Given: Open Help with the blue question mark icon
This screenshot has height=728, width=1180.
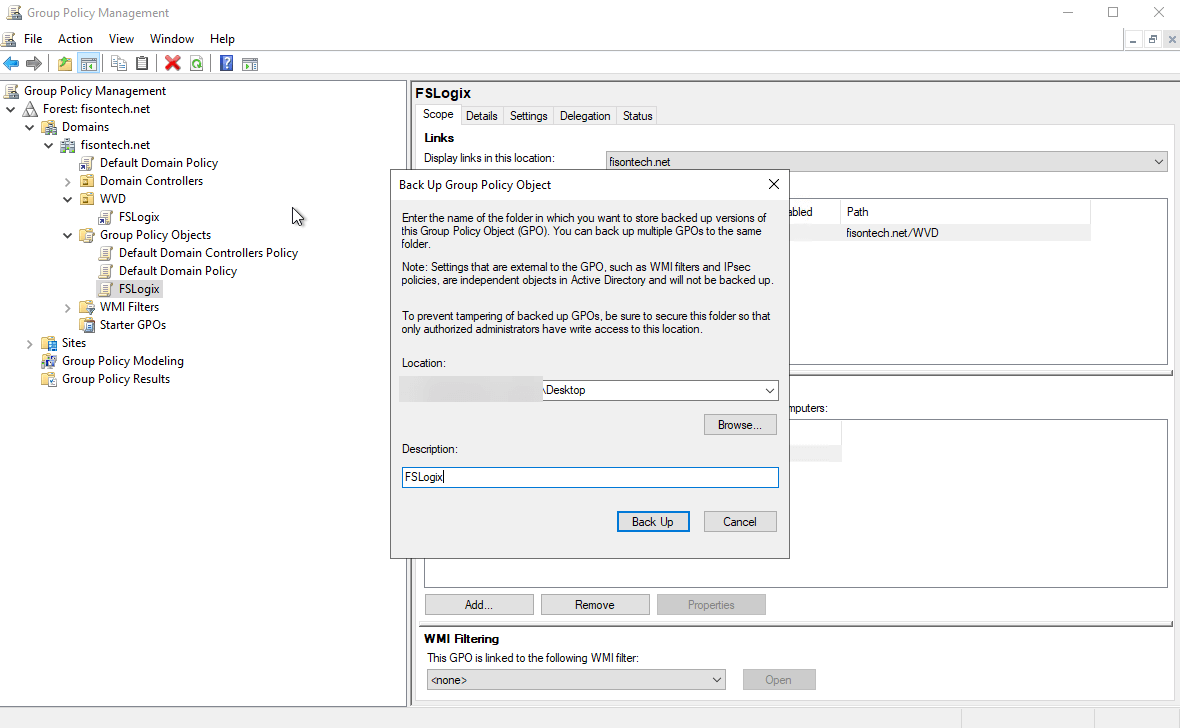Looking at the screenshot, I should click(227, 63).
